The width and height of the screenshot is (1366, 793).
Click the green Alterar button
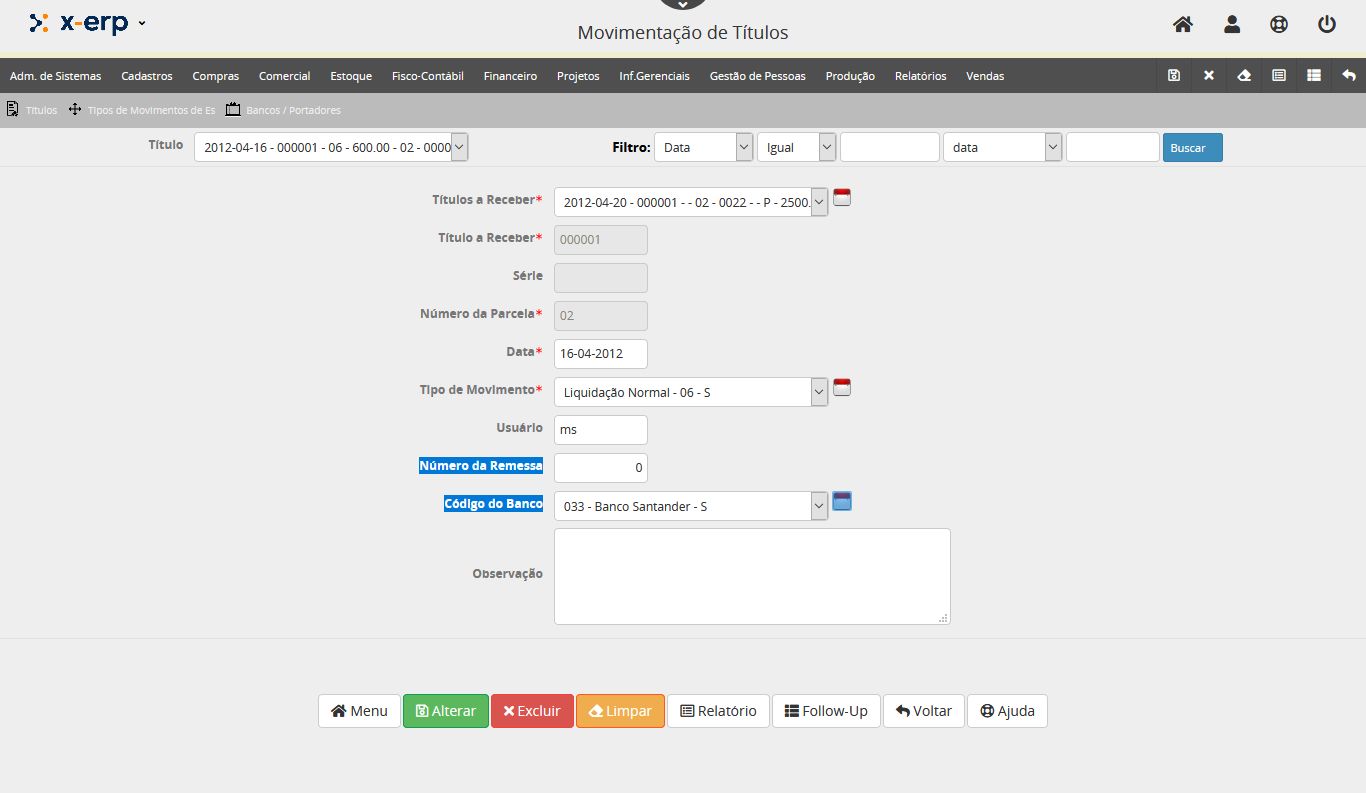(x=446, y=711)
